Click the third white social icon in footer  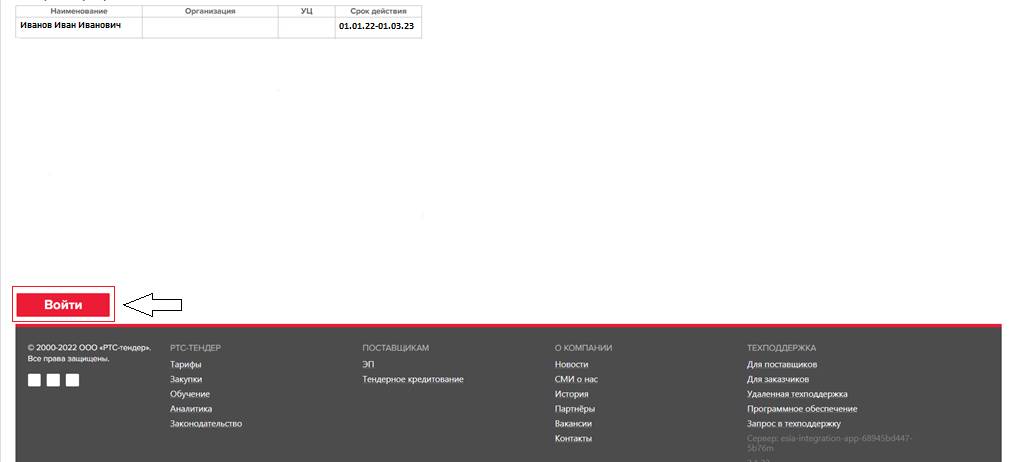(72, 380)
